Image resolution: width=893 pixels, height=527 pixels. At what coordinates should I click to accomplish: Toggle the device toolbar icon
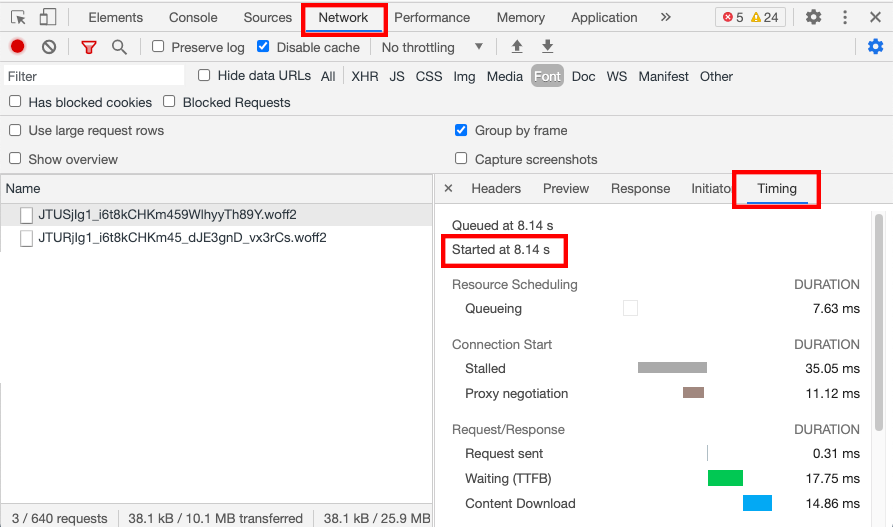coord(48,17)
